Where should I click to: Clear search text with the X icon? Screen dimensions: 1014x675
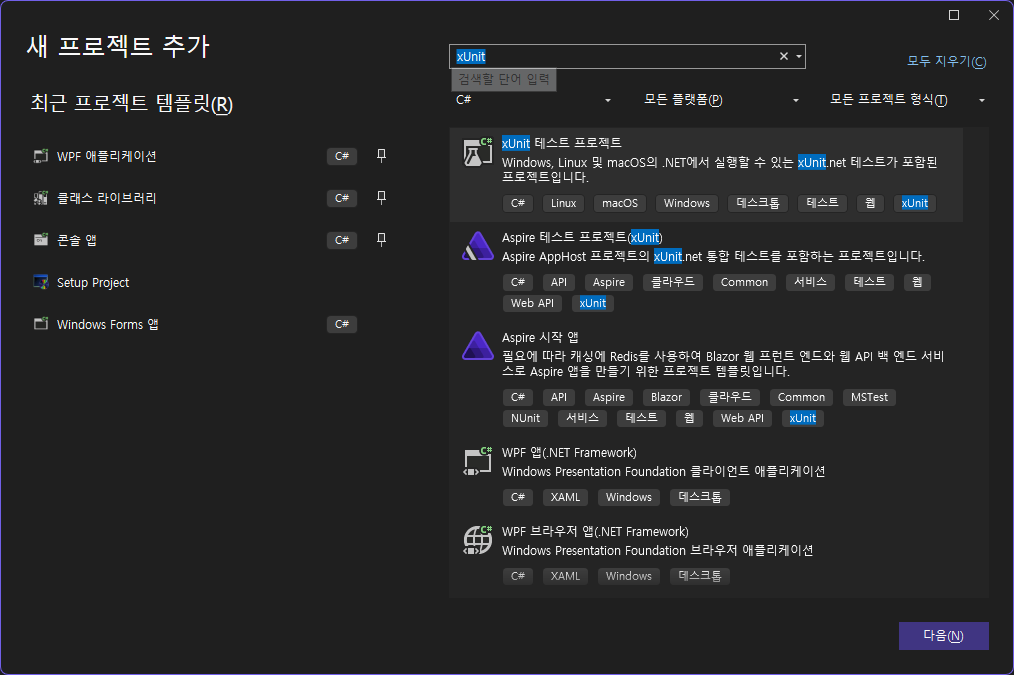tap(784, 57)
